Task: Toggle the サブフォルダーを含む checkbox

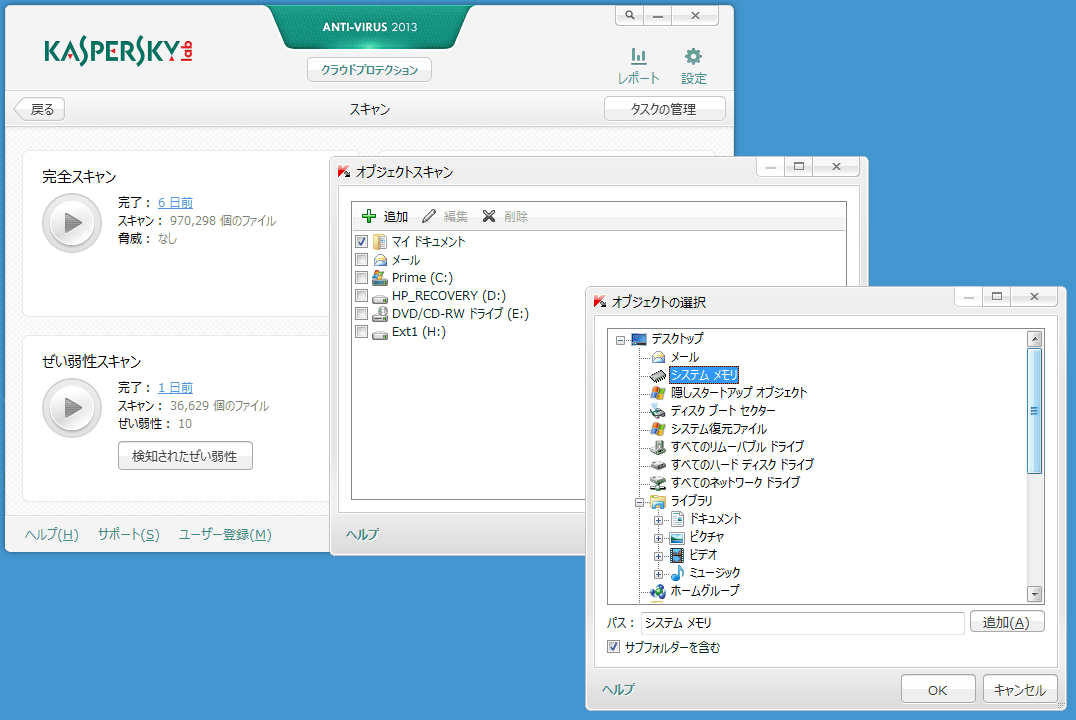Action: pos(613,647)
